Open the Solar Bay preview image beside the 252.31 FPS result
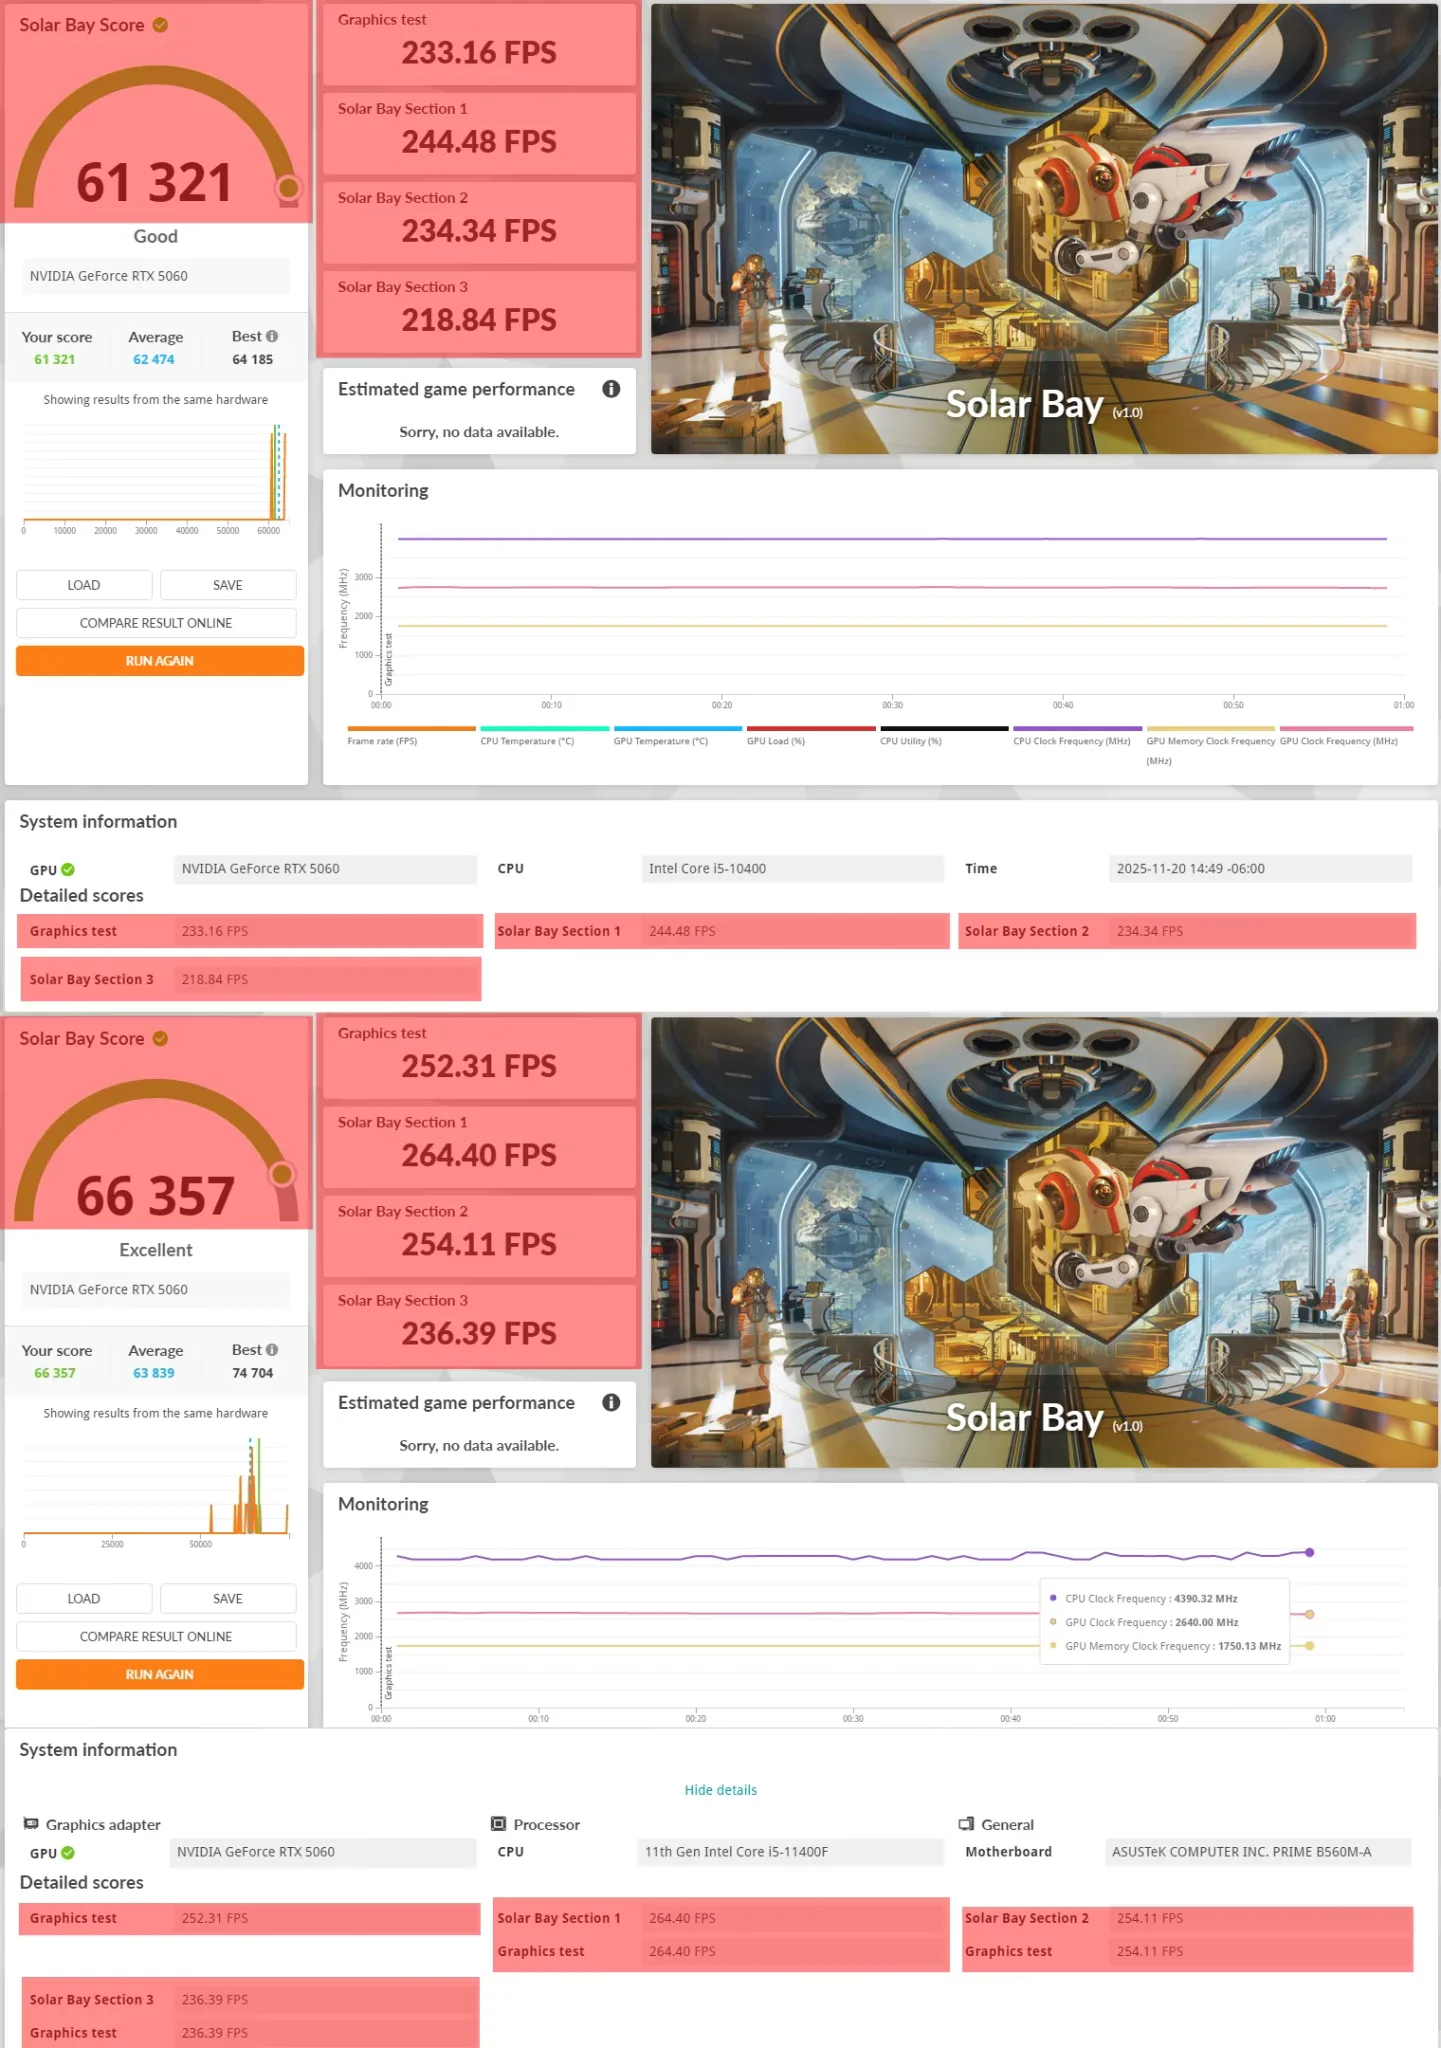The width and height of the screenshot is (1441, 2048). (1044, 1243)
